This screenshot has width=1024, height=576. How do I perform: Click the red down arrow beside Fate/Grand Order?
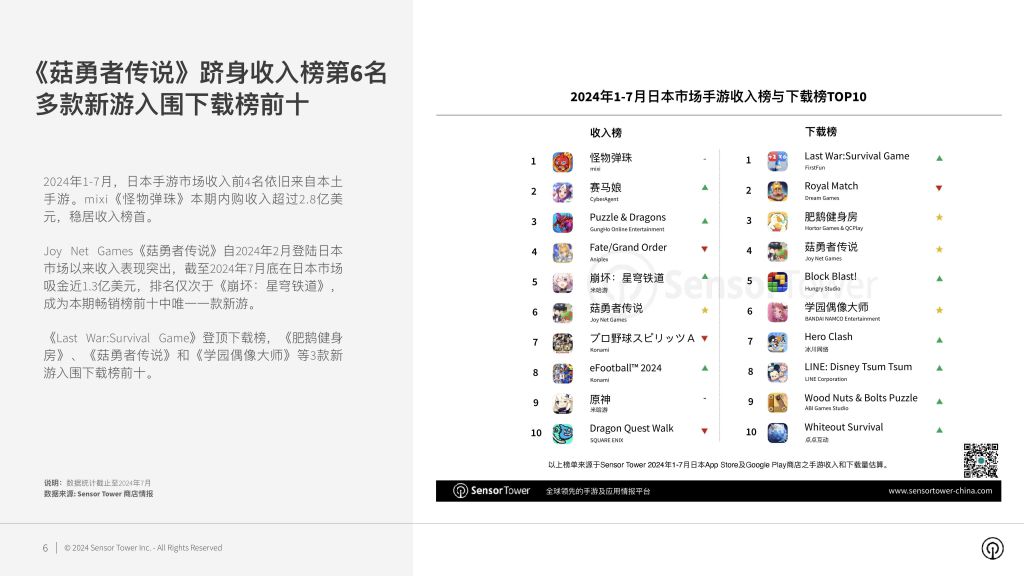705,249
